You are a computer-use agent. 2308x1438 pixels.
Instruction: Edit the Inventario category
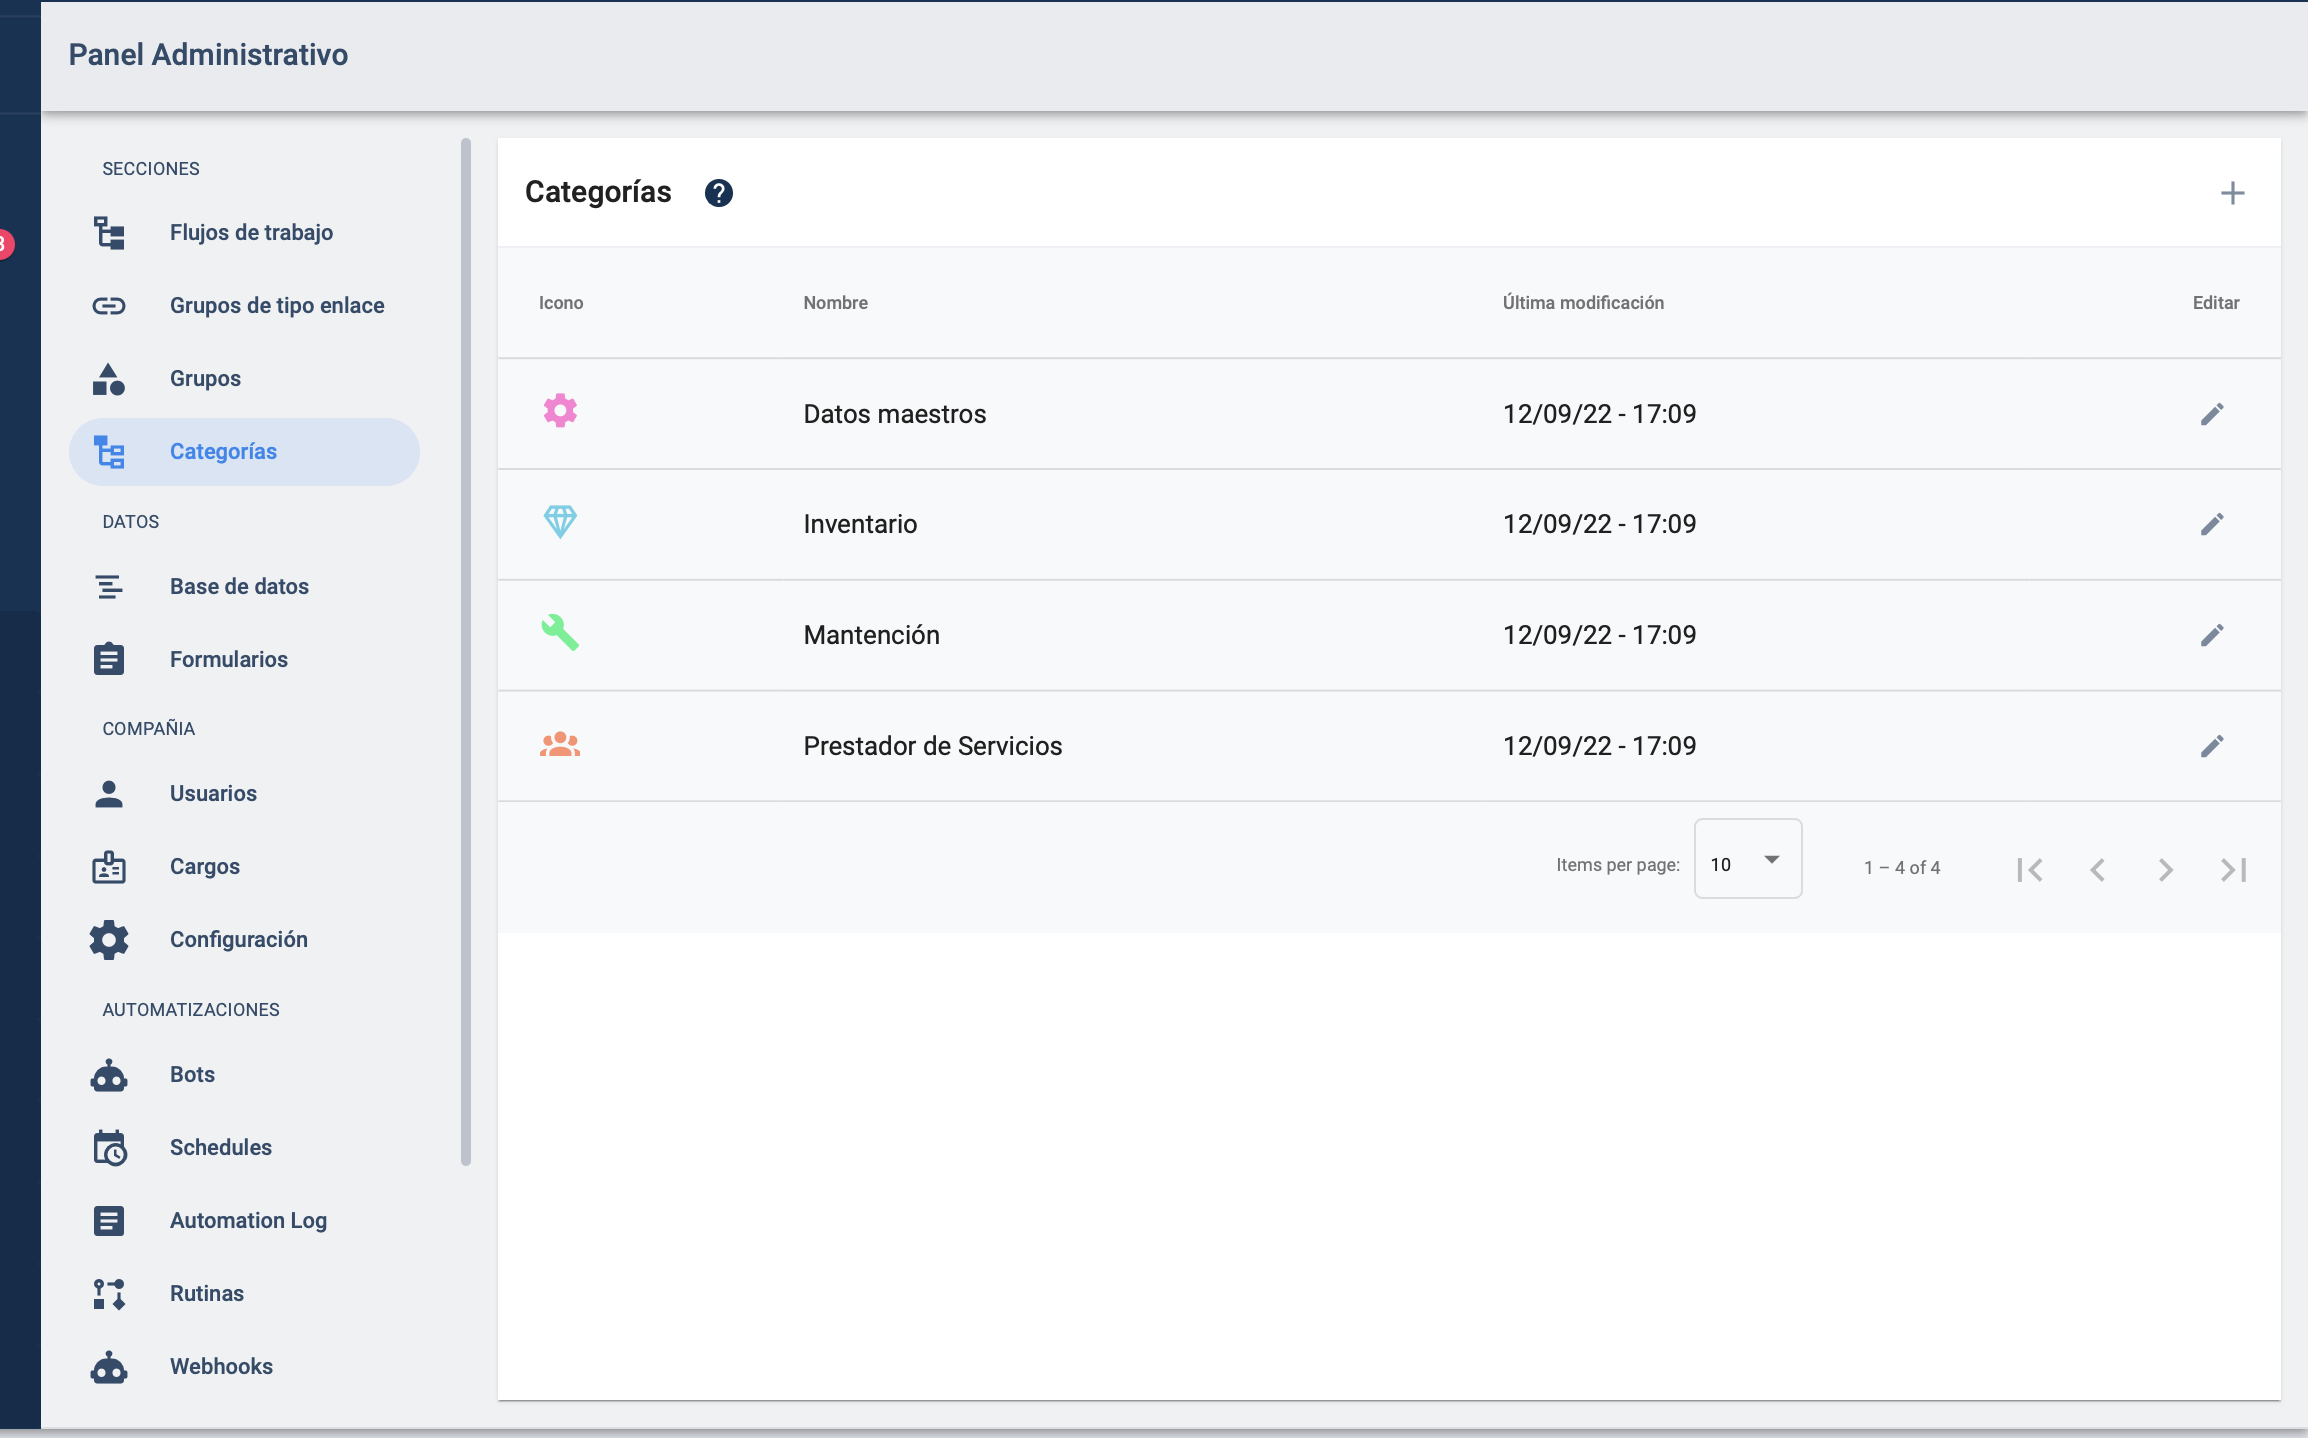coord(2212,523)
